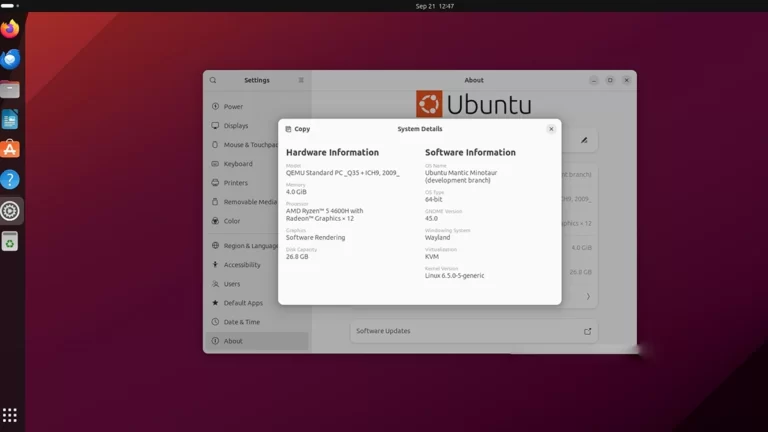The width and height of the screenshot is (768, 432).
Task: Click the AMD Ryzen 5 4600H processor text
Action: pyautogui.click(x=325, y=215)
